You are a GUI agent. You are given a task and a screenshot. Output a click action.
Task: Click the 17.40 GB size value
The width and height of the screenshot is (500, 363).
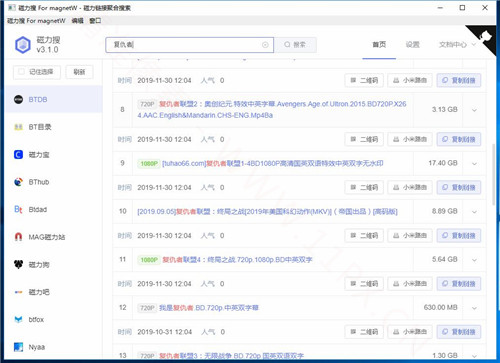pos(443,163)
